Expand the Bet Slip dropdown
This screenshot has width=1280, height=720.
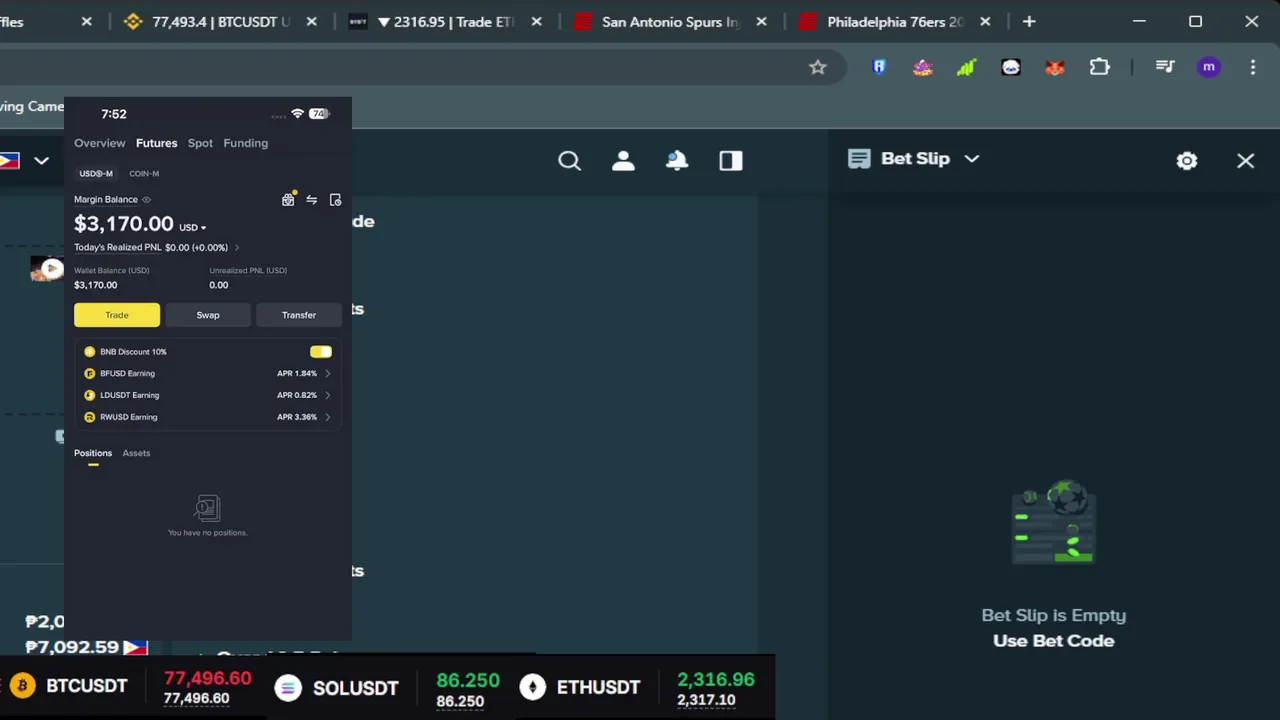(971, 159)
